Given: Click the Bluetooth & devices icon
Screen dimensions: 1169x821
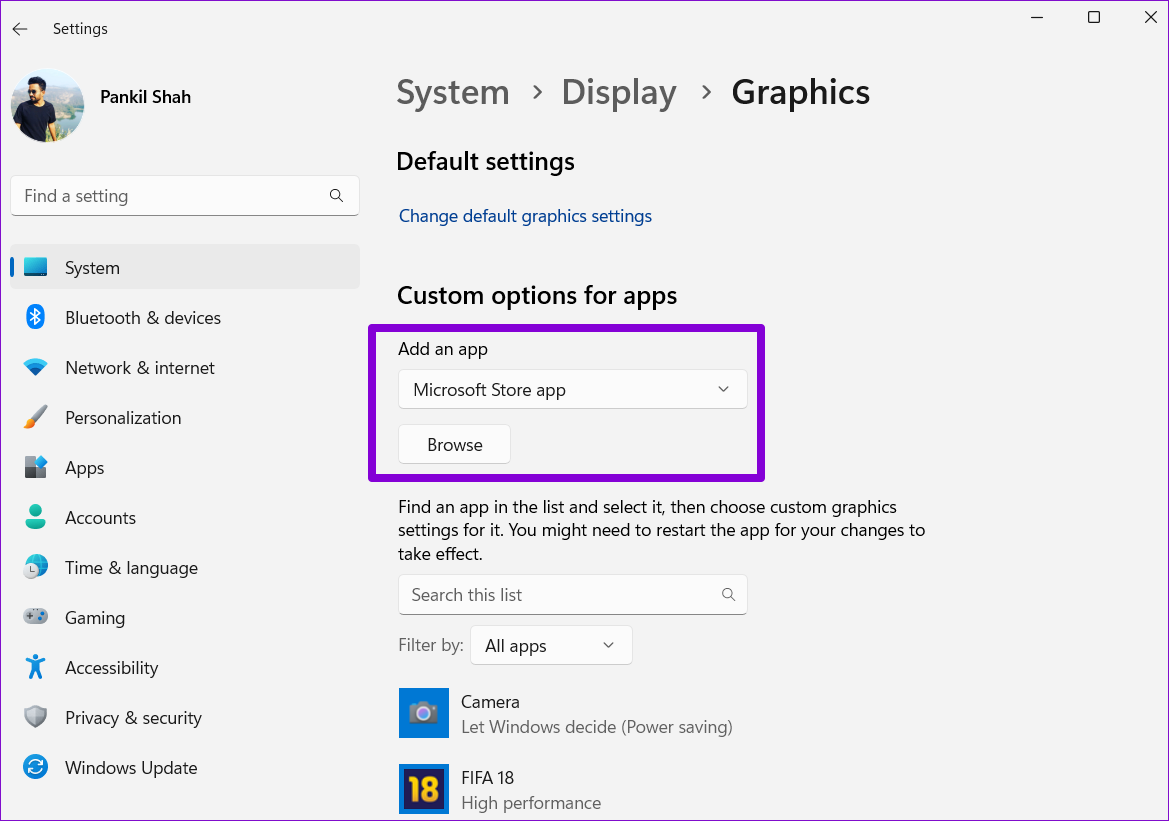Looking at the screenshot, I should (x=36, y=318).
